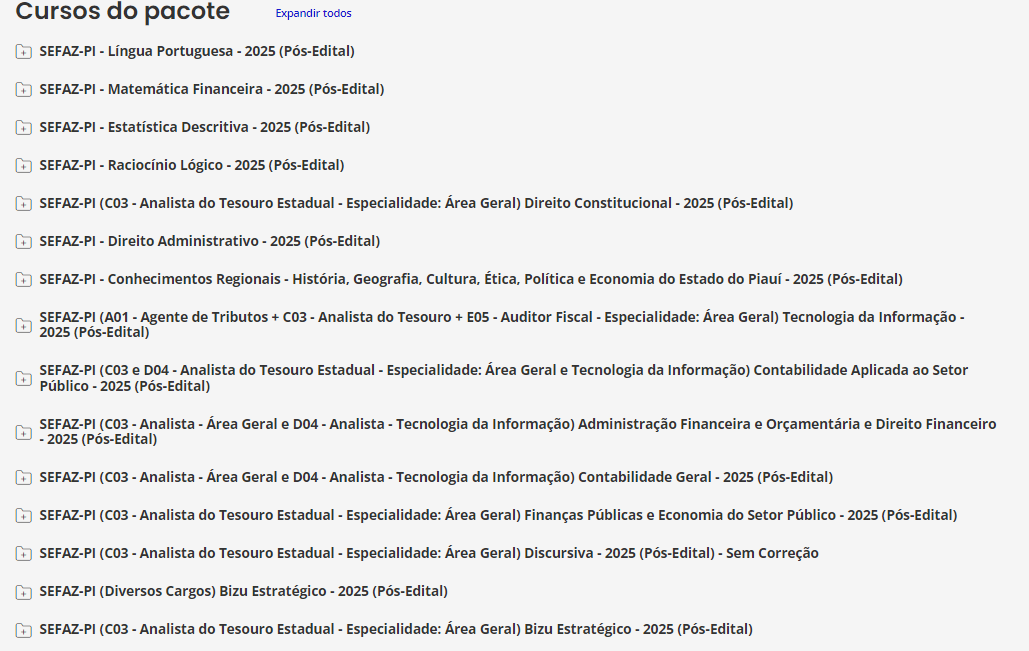Click the Direito Constitucional course folder icon

point(23,203)
